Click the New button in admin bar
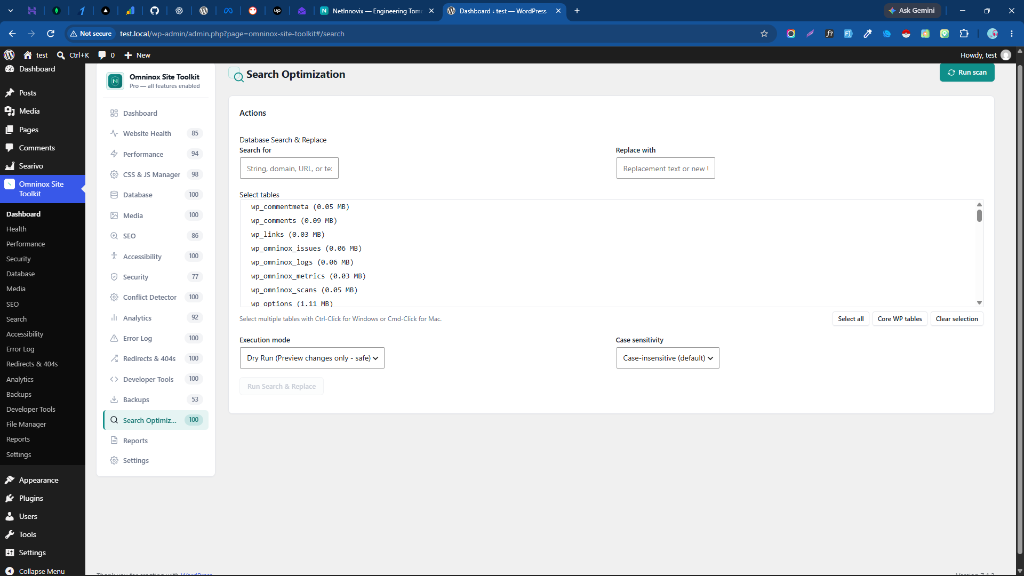This screenshot has width=1024, height=576. 138,55
